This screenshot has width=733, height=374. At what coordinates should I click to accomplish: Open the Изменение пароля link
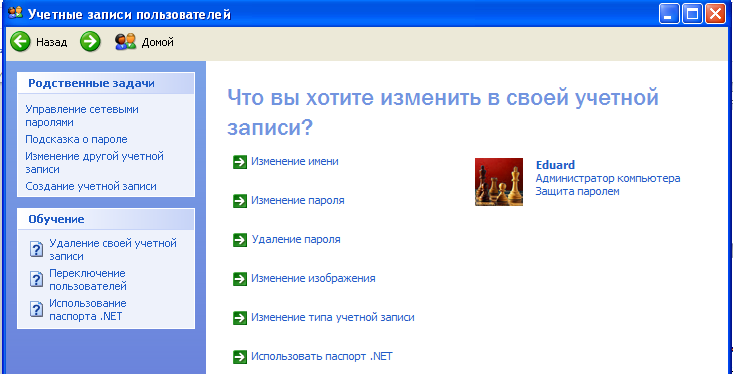(298, 201)
